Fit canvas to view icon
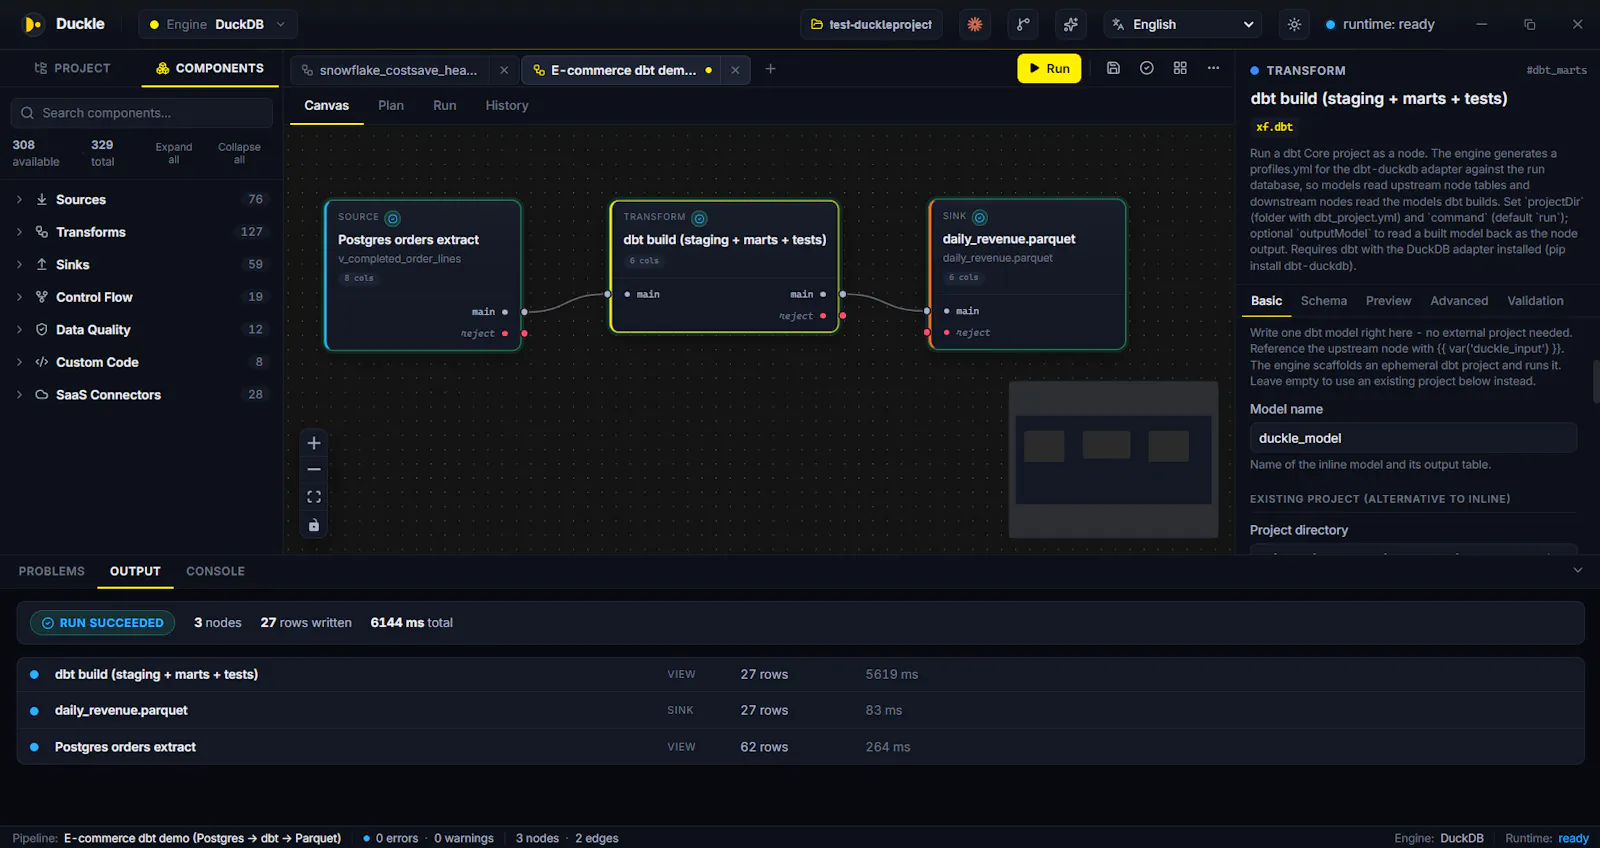1600x848 pixels. click(314, 497)
